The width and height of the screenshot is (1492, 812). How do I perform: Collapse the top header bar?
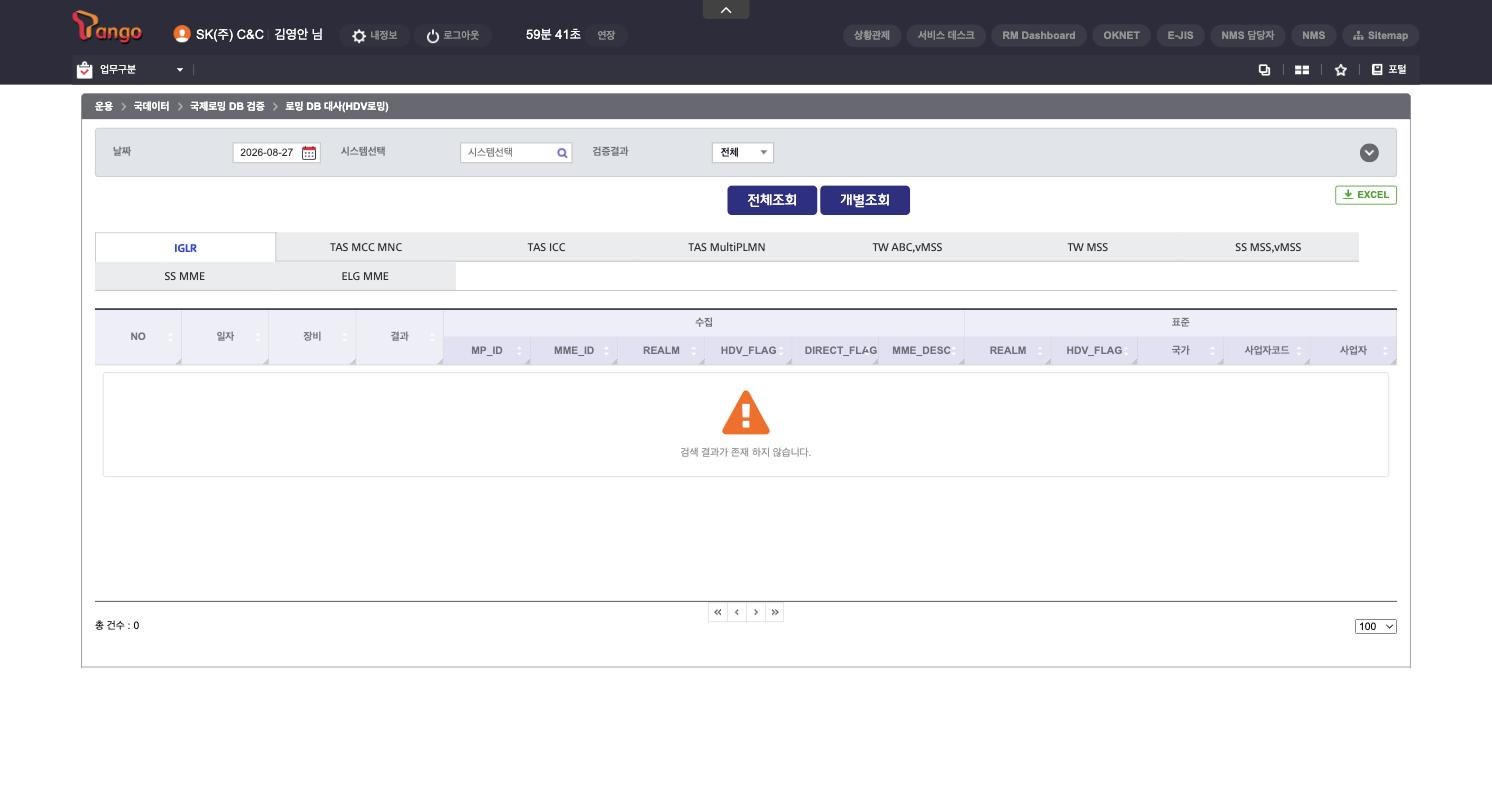coord(726,10)
